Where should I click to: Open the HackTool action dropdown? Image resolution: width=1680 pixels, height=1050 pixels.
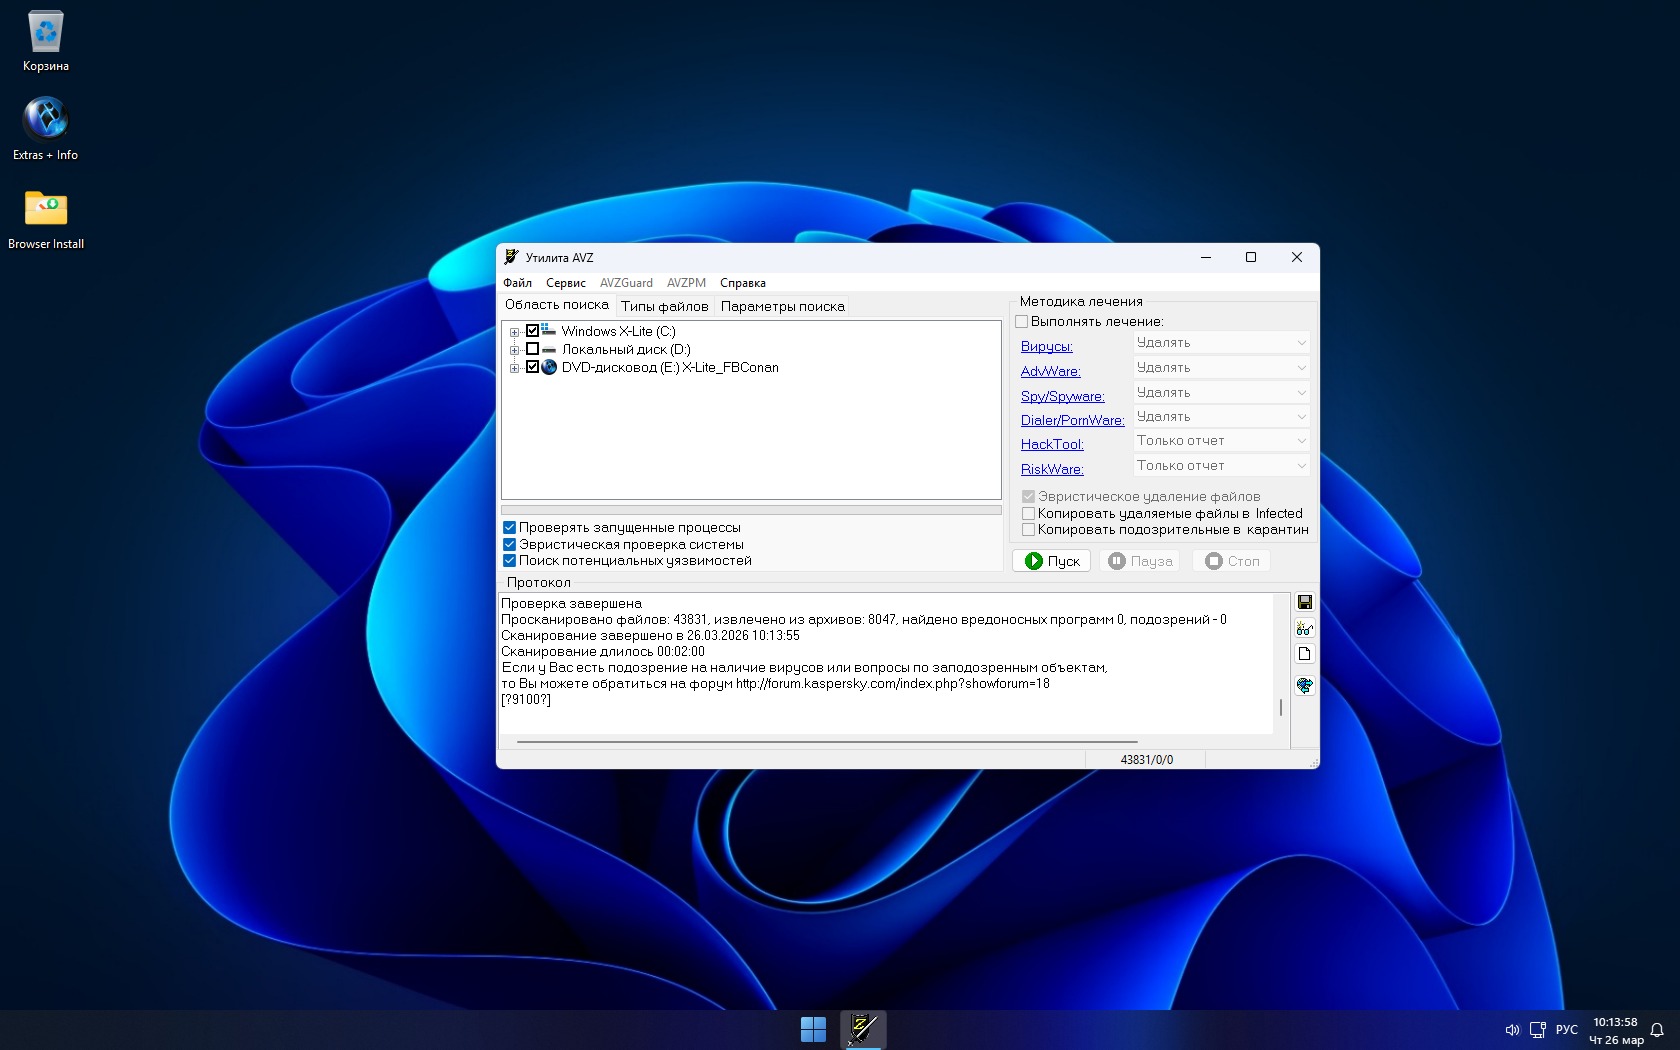(x=1221, y=441)
